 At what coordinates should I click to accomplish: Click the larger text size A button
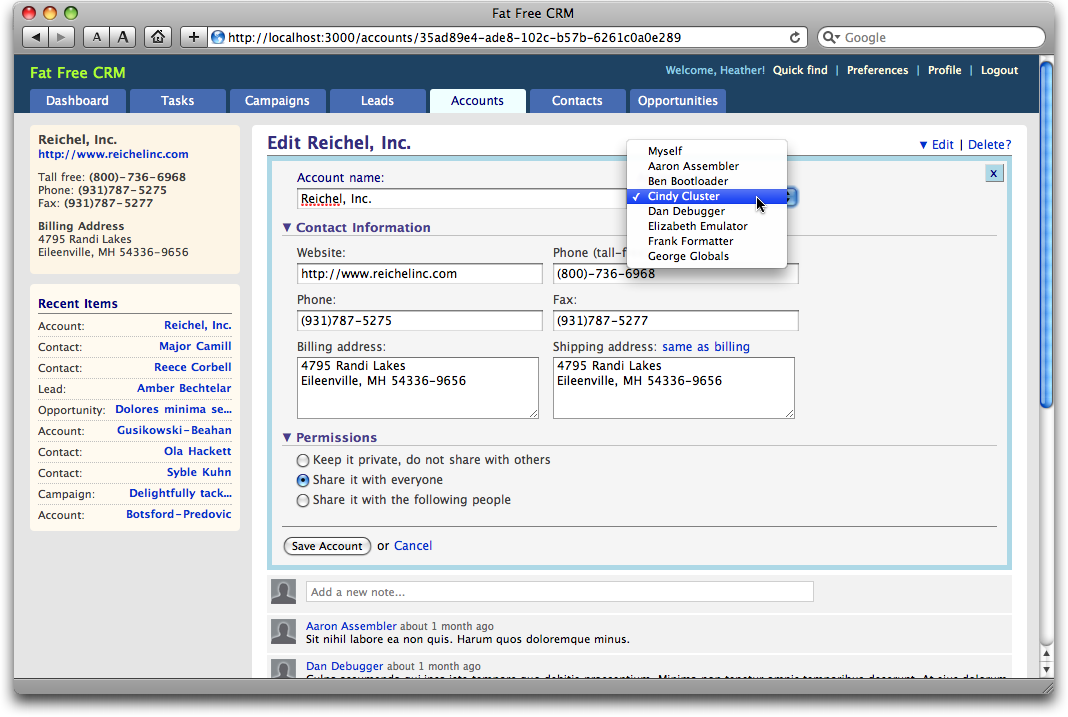tap(122, 38)
